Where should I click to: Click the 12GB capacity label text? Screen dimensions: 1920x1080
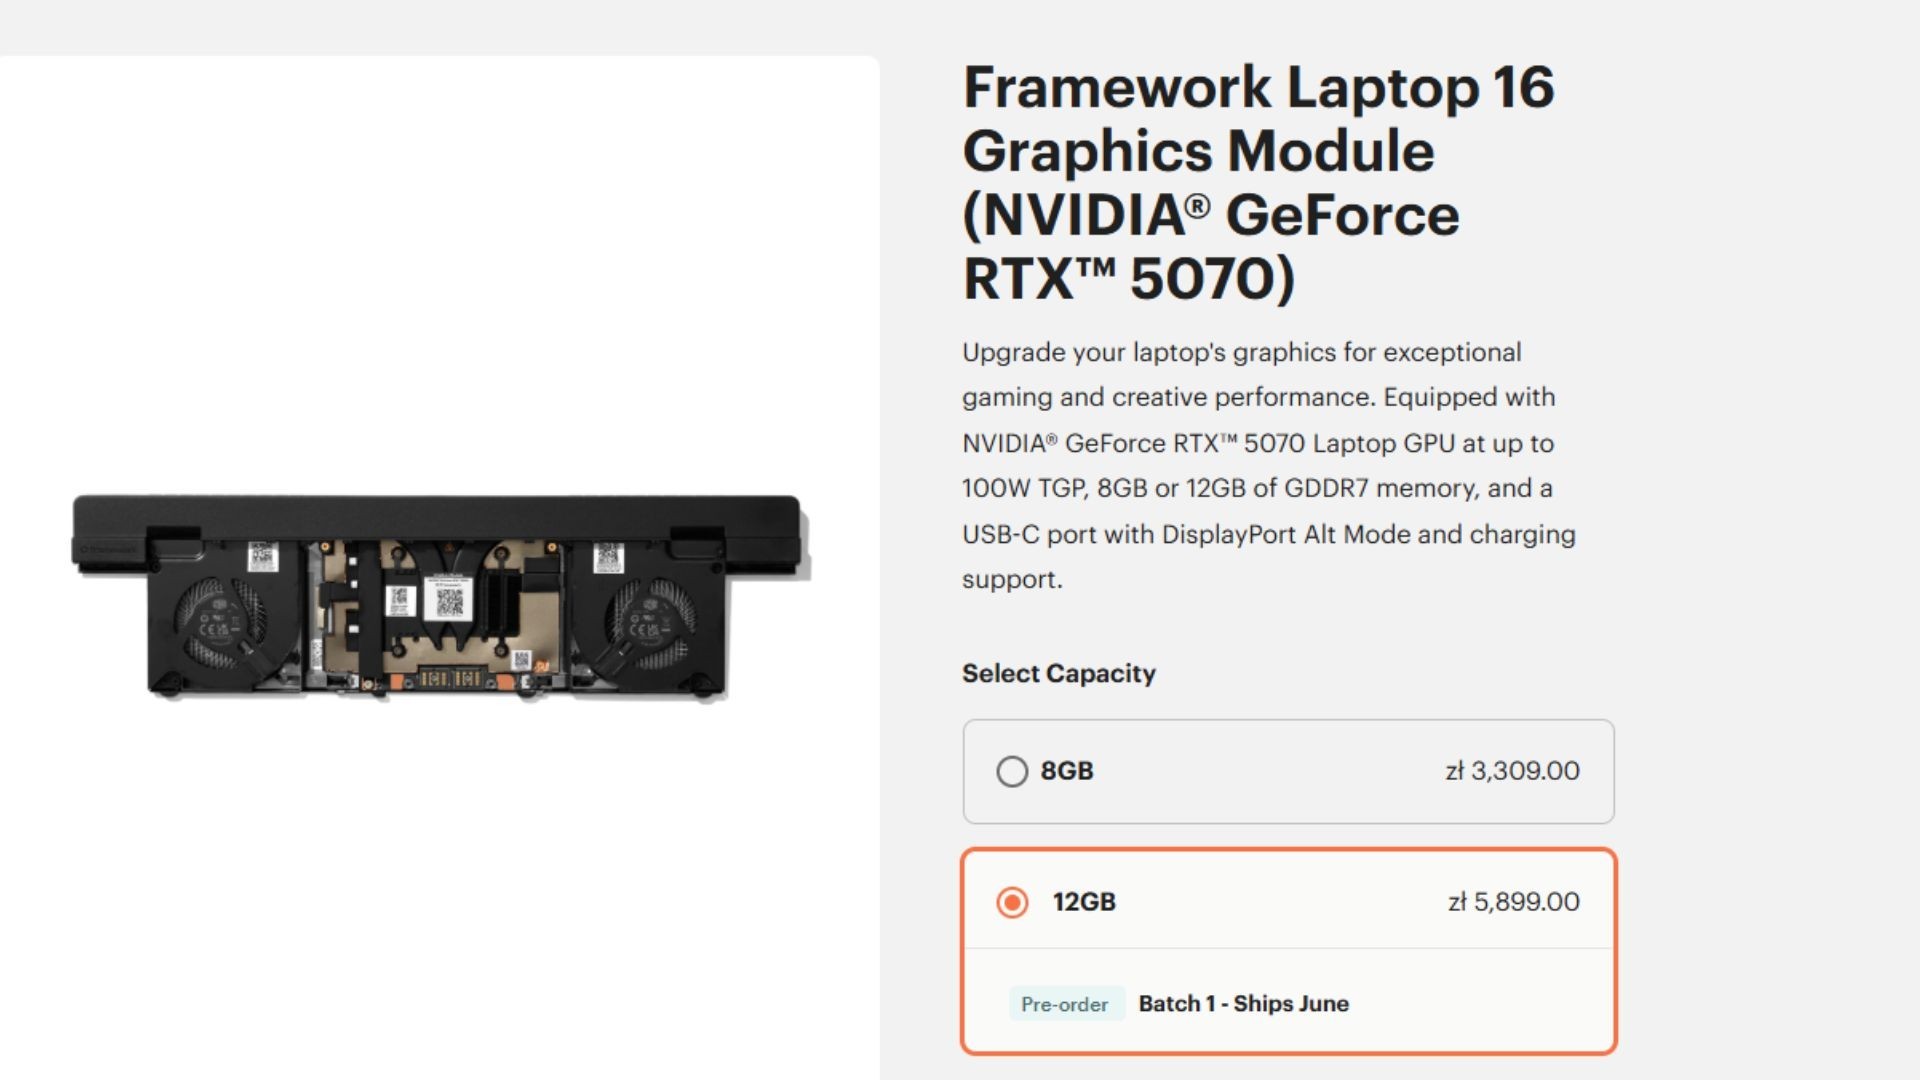pyautogui.click(x=1084, y=902)
